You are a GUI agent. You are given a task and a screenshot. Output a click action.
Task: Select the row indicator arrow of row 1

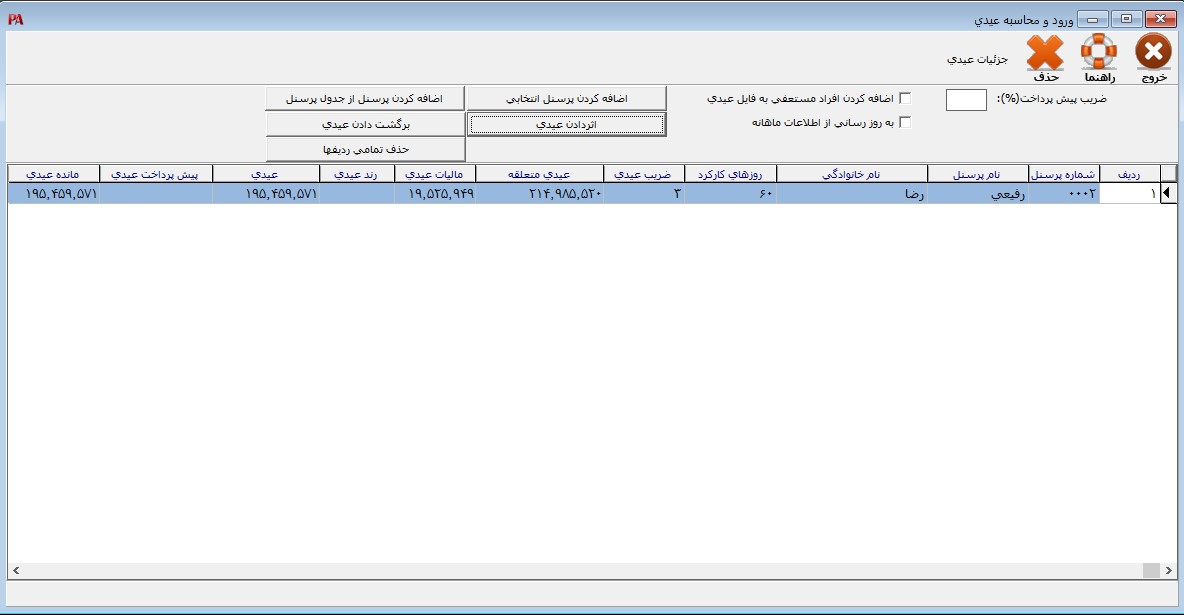pos(1167,194)
